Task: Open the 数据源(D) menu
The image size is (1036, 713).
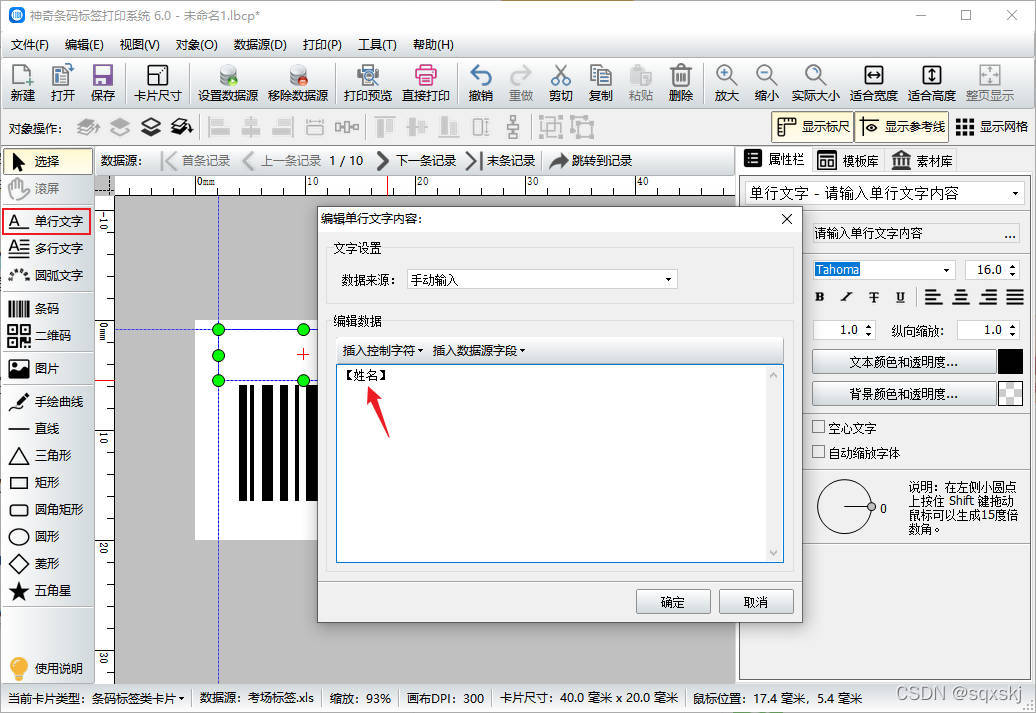Action: (260, 44)
